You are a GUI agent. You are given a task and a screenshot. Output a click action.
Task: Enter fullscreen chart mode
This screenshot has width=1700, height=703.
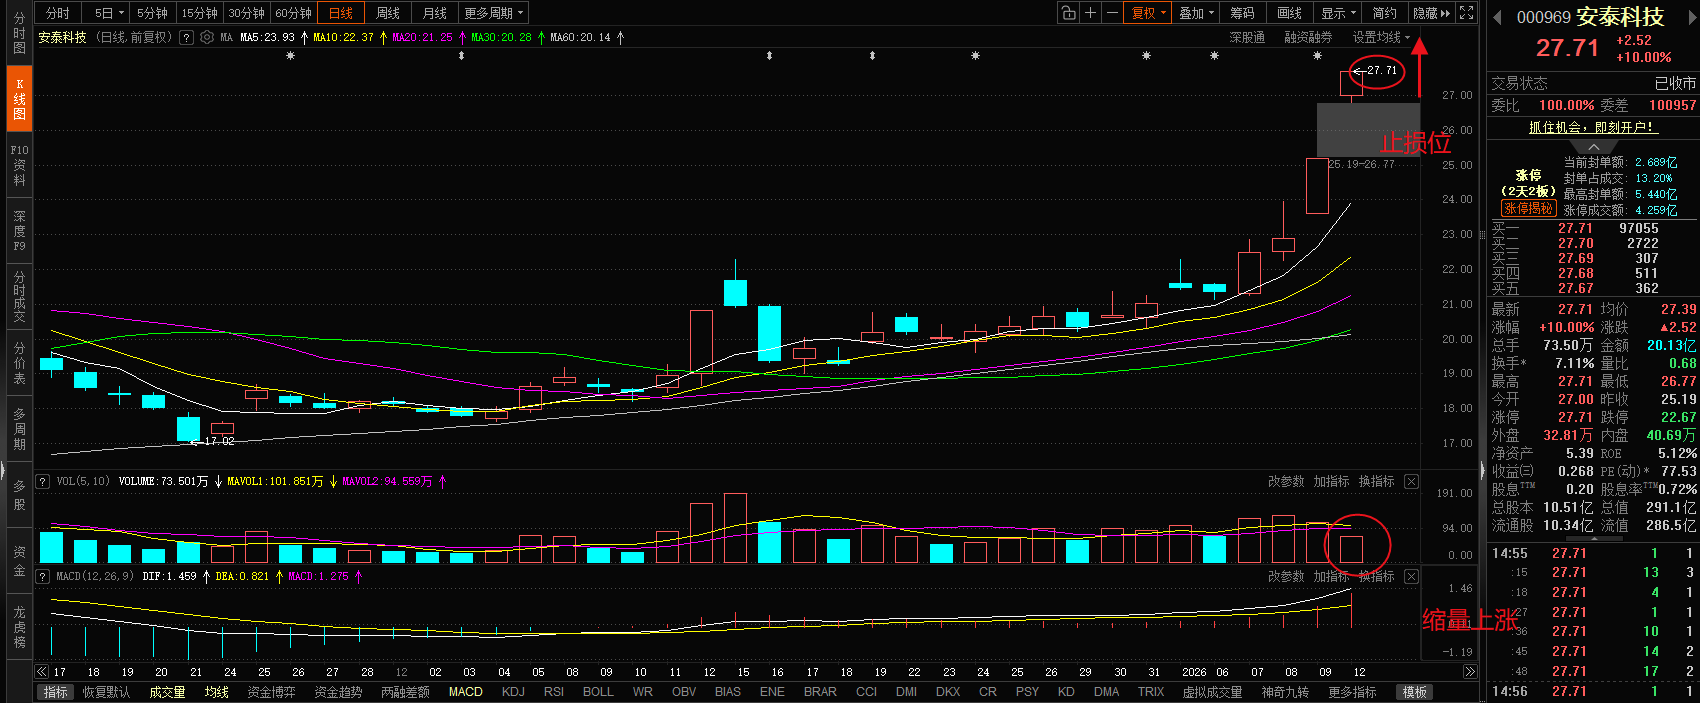pyautogui.click(x=1467, y=13)
